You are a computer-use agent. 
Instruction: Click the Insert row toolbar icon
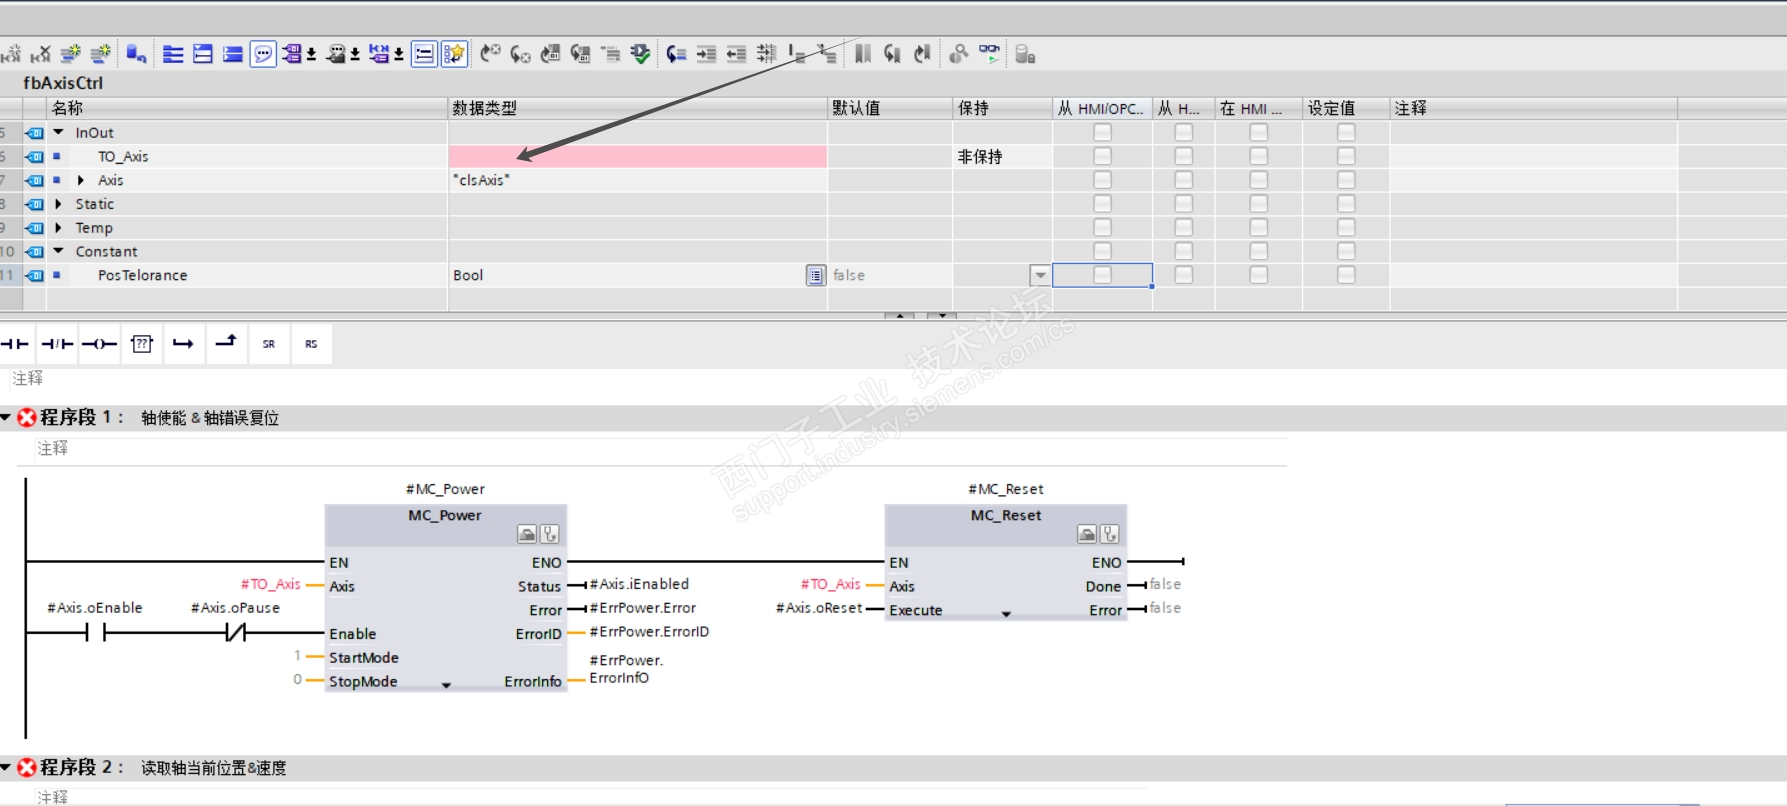(x=71, y=54)
